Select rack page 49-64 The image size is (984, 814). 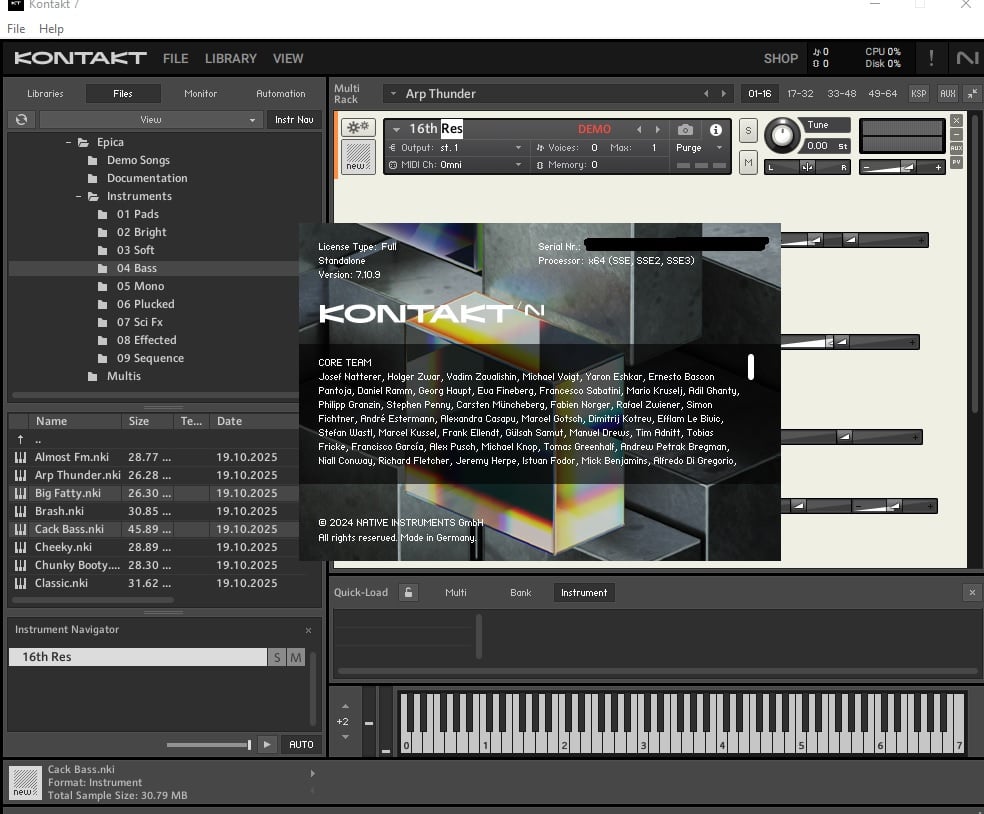pyautogui.click(x=882, y=94)
